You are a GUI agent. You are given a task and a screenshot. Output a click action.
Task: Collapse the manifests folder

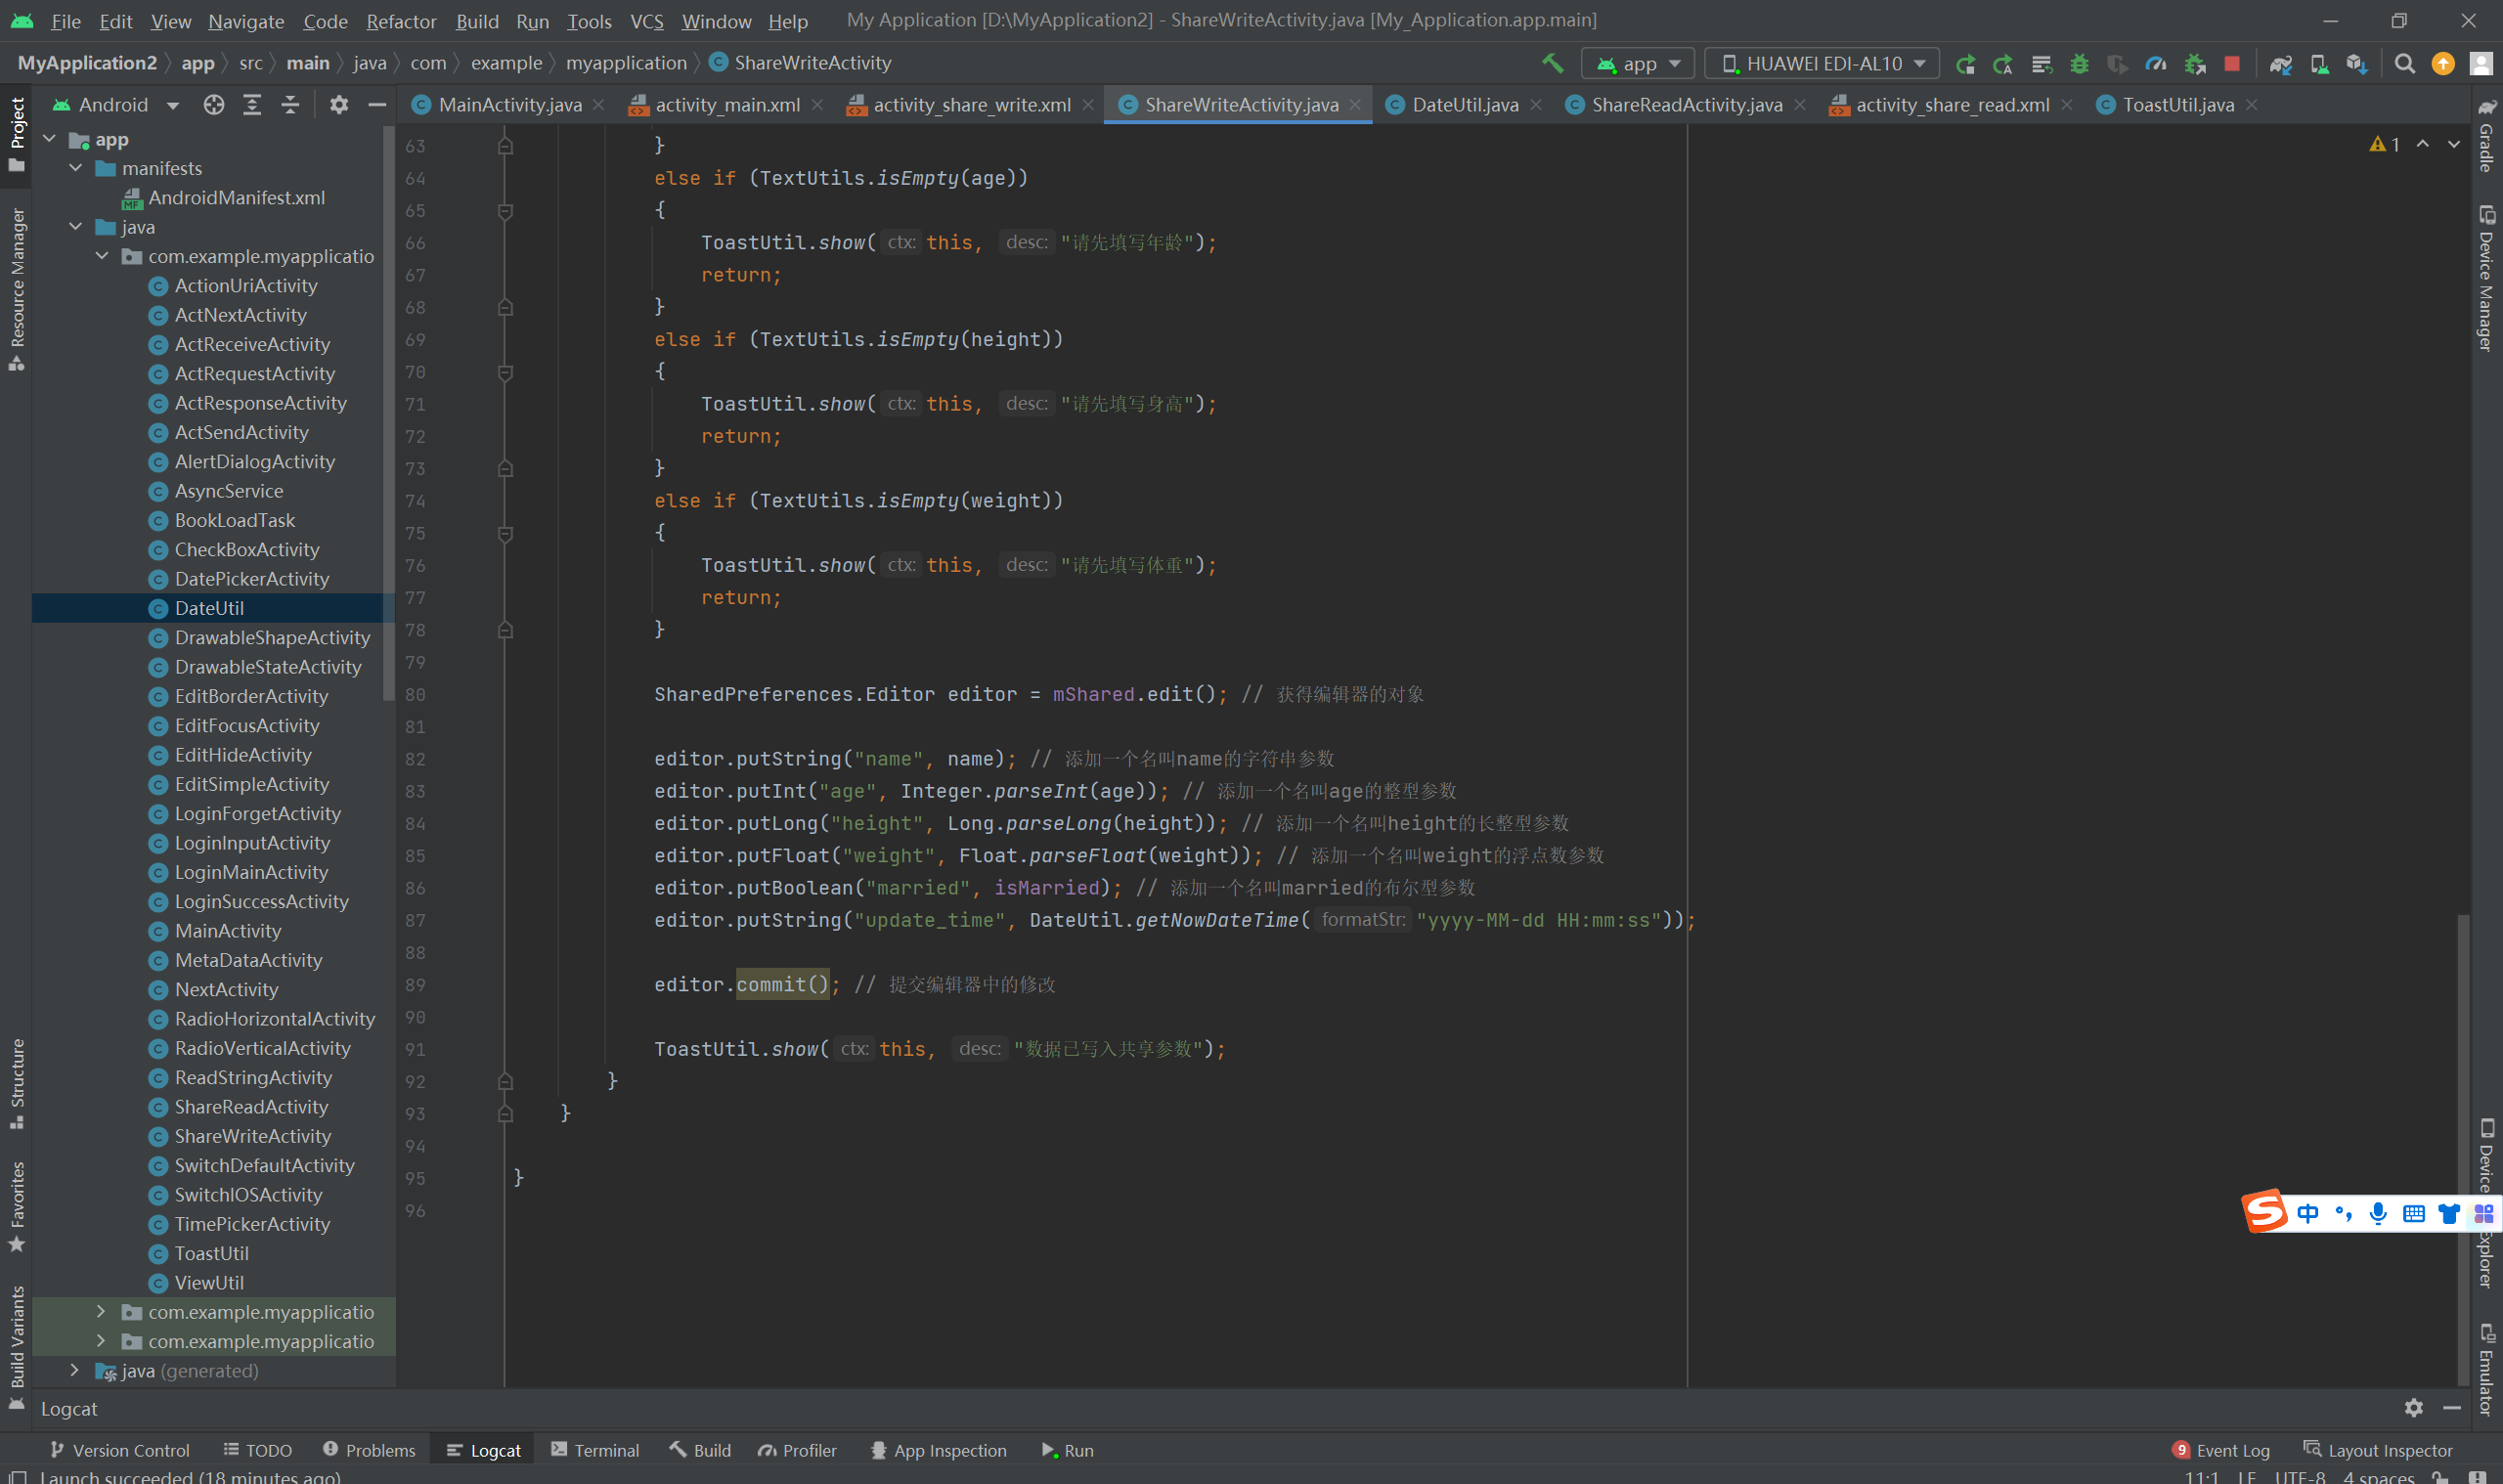click(76, 168)
